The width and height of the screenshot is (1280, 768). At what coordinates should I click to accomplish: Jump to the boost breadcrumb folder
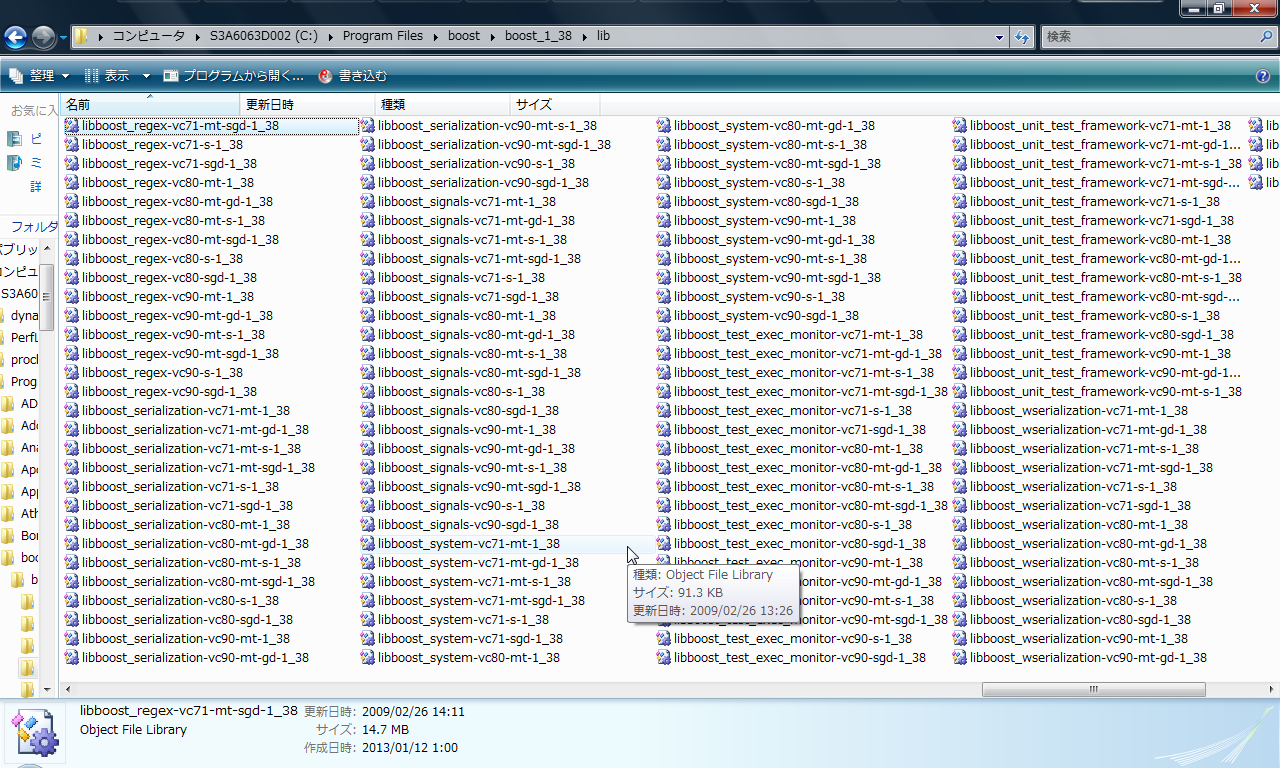tap(464, 36)
